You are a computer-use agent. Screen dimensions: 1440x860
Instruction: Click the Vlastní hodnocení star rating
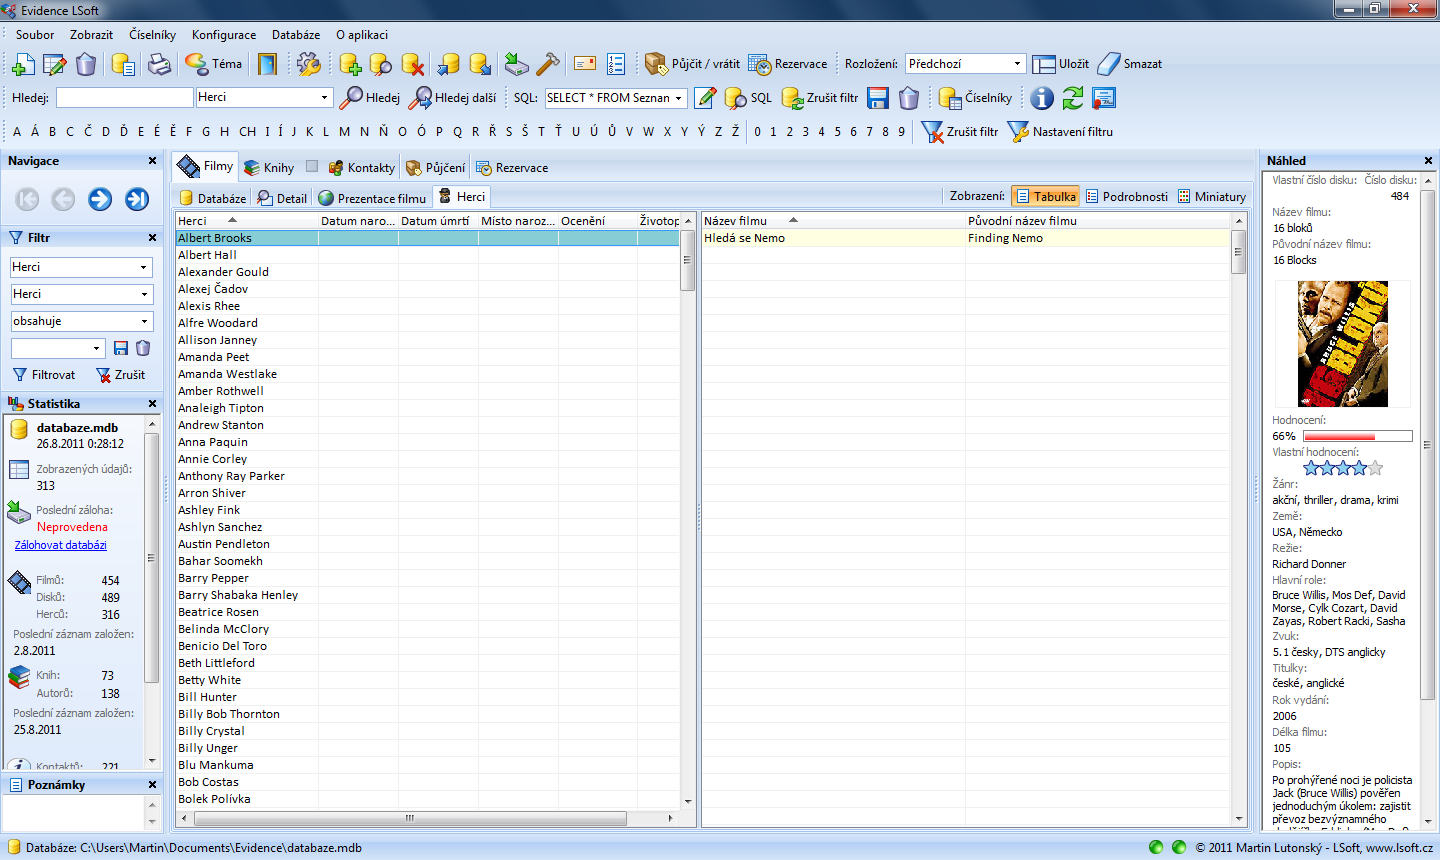click(1343, 468)
